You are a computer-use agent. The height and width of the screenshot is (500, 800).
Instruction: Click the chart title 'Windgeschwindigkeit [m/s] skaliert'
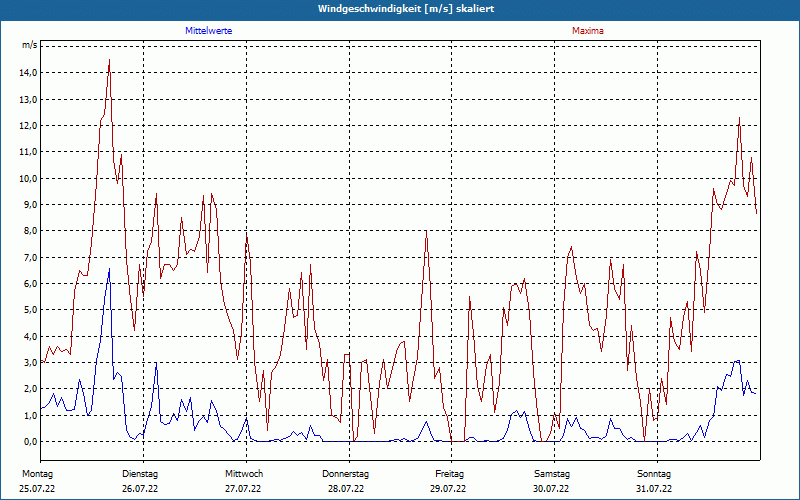(x=406, y=9)
